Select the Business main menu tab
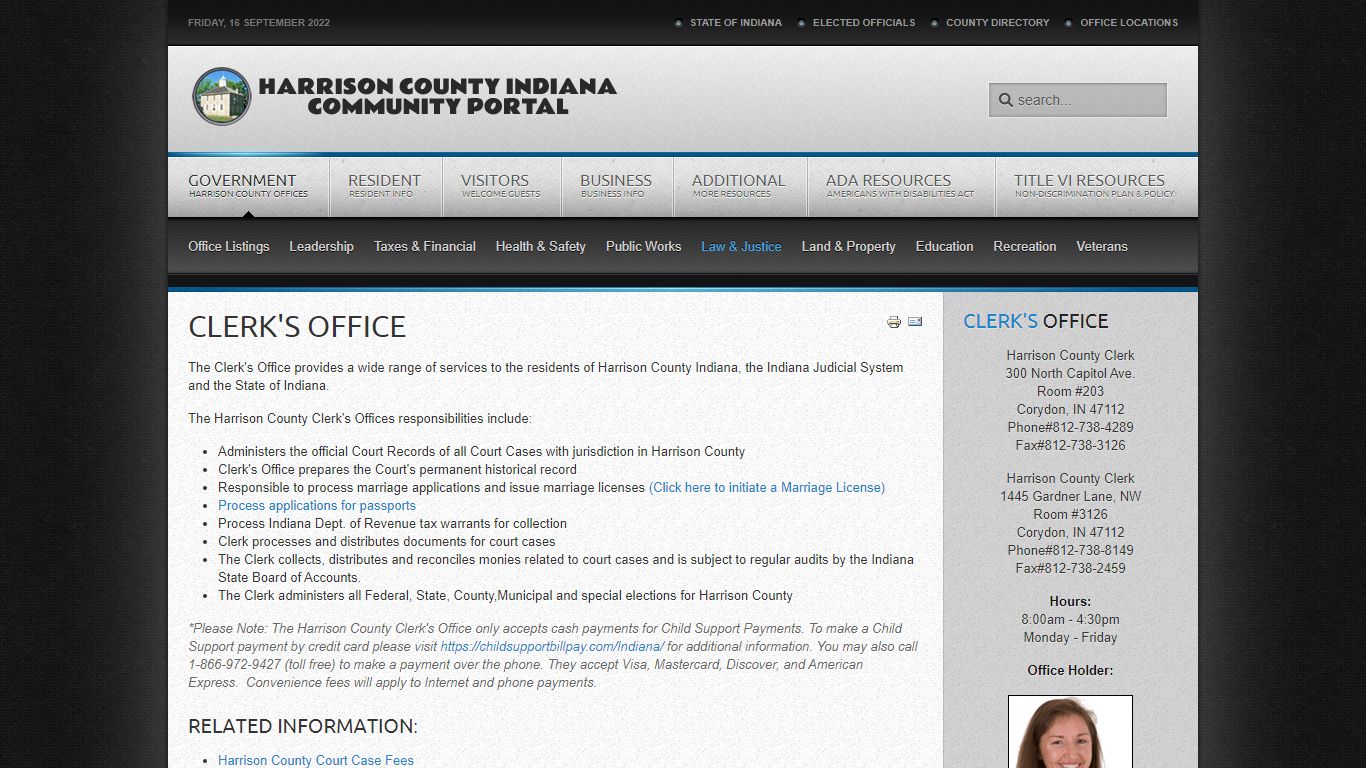 [x=616, y=186]
